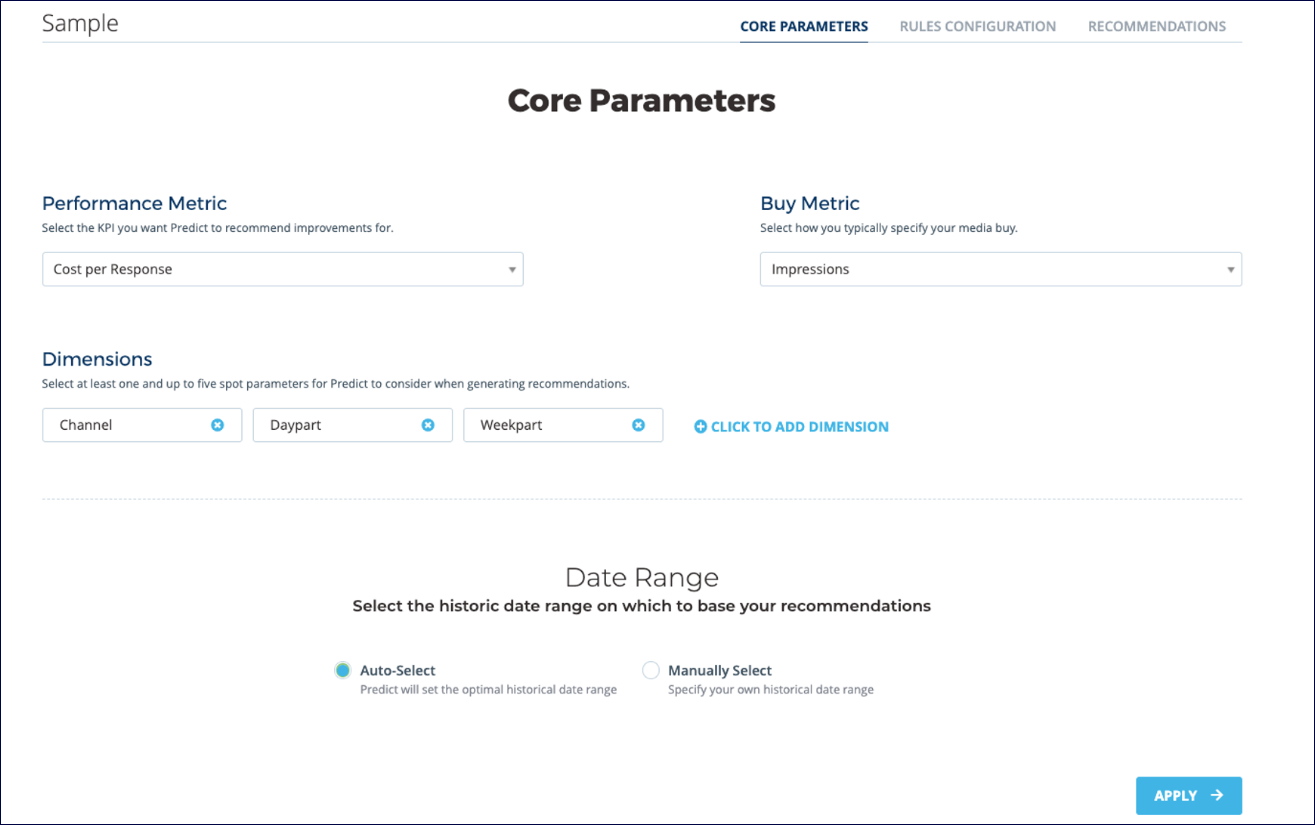Open the Cost per Response dropdown
The image size is (1315, 825).
click(x=283, y=269)
